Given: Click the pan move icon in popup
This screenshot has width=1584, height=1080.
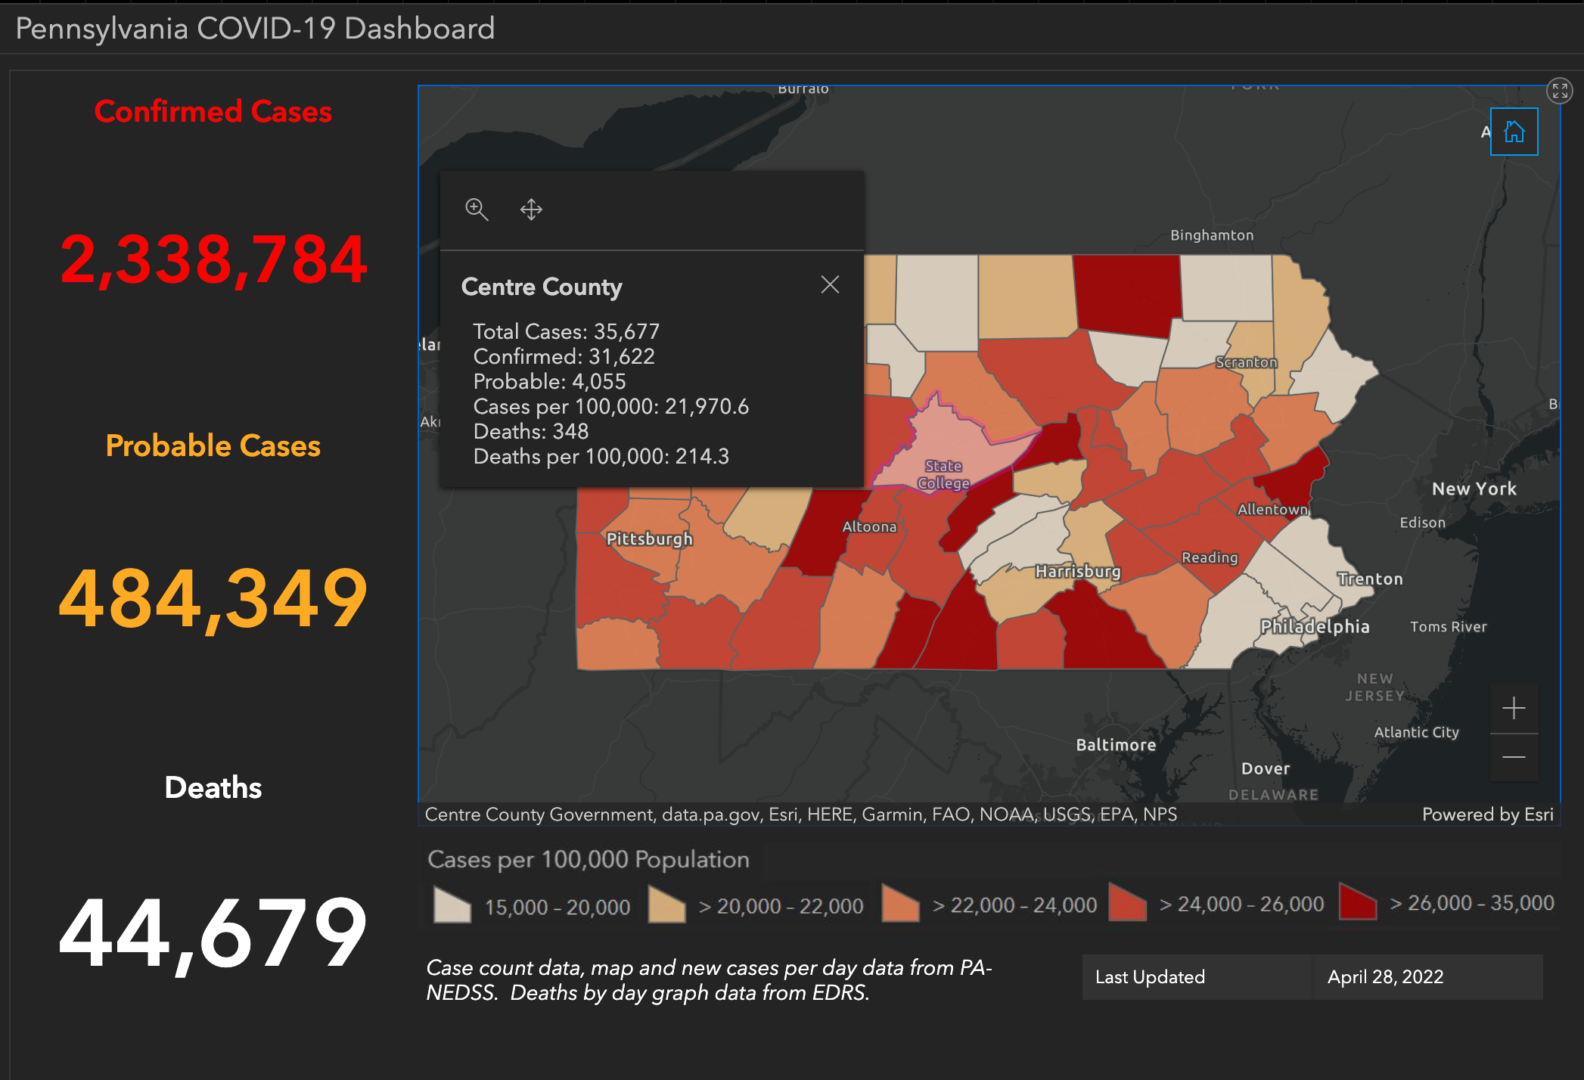Looking at the screenshot, I should click(x=531, y=209).
